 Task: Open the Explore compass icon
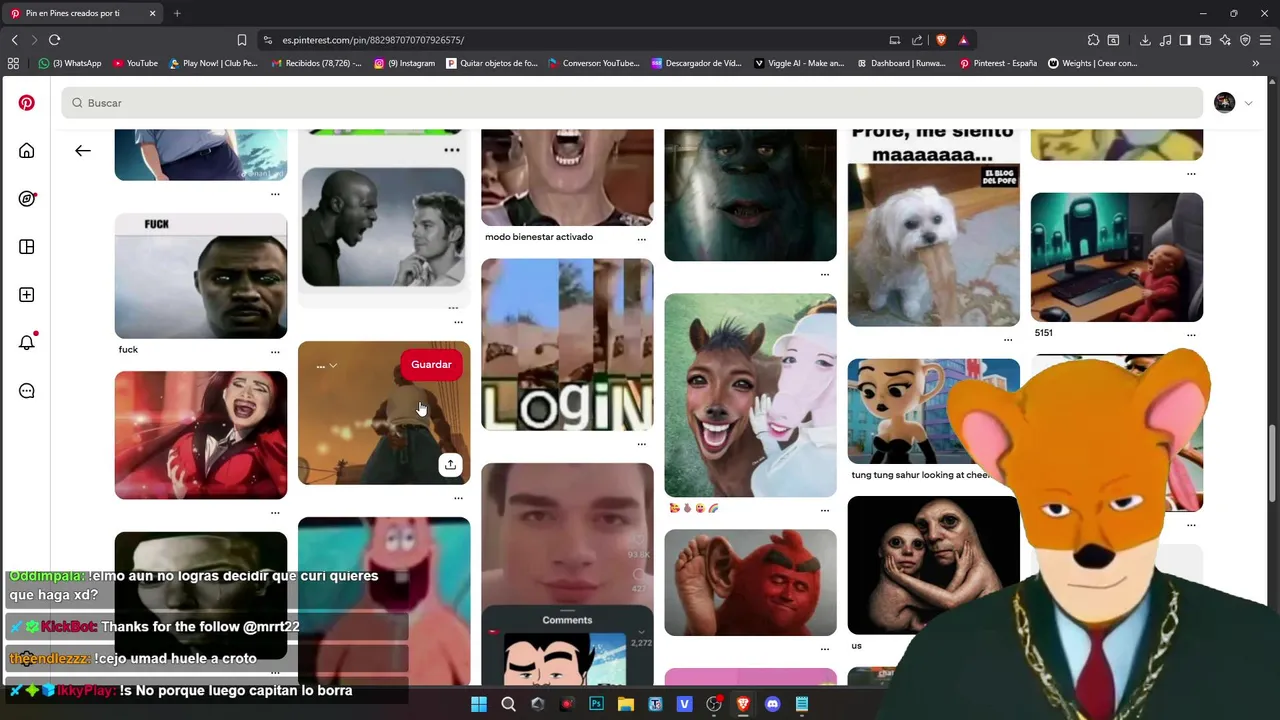point(27,199)
